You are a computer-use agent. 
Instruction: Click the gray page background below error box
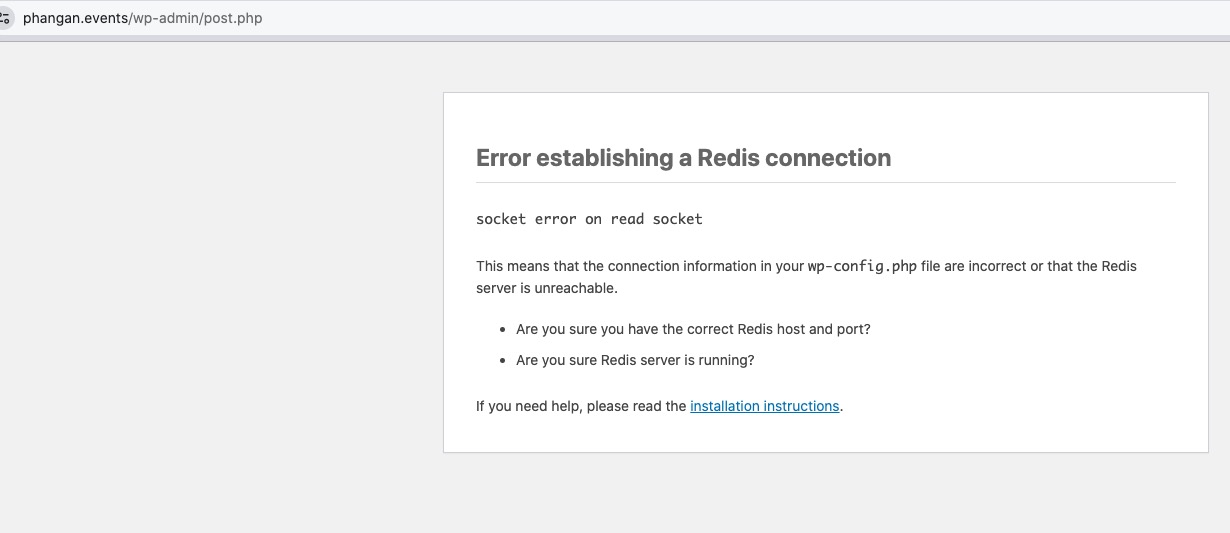(x=826, y=493)
